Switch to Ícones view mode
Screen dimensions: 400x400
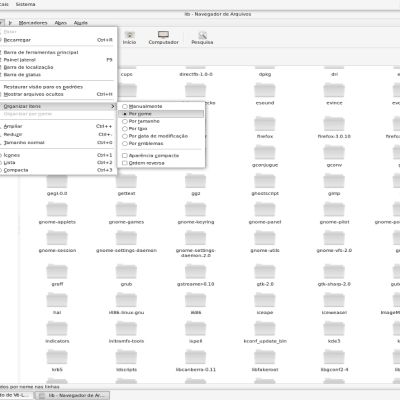[57, 155]
